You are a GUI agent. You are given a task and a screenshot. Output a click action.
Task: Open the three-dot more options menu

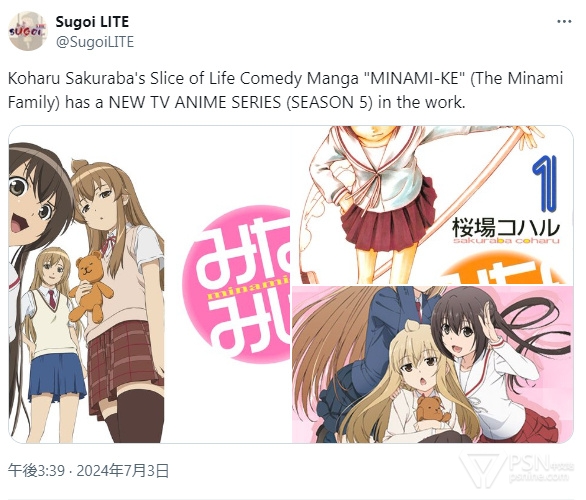(x=564, y=22)
